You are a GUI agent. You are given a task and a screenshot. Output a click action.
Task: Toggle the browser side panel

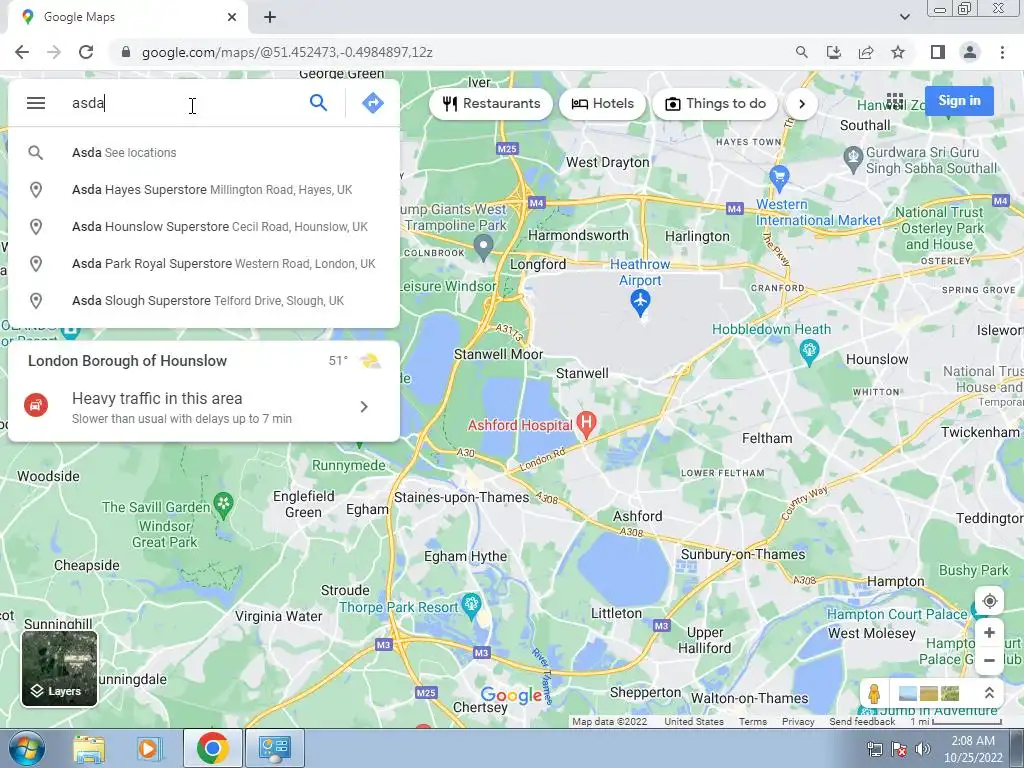938,52
